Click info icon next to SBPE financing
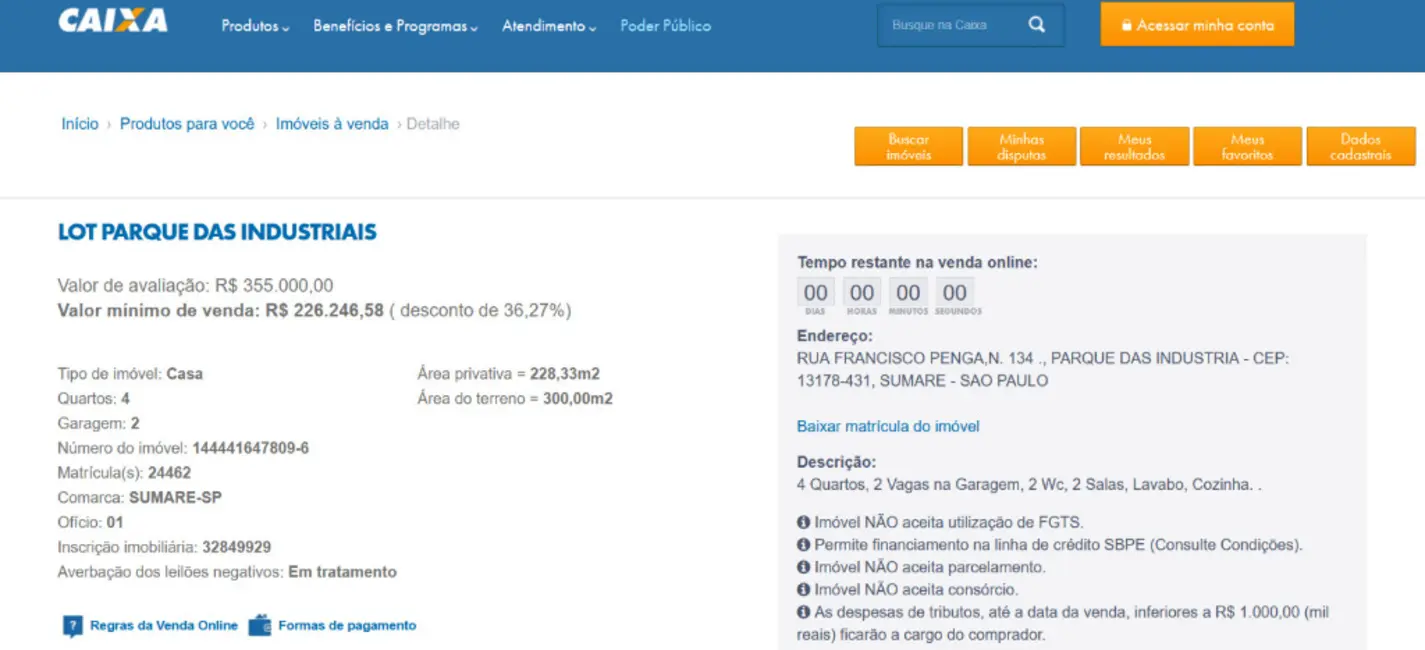This screenshot has height=650, width=1425. [803, 545]
